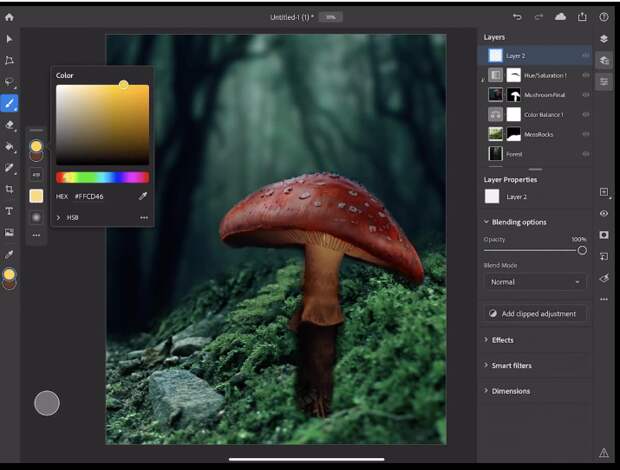Screen dimensions: 620x470
Task: Click Add clipped adjustment button
Action: tap(535, 313)
